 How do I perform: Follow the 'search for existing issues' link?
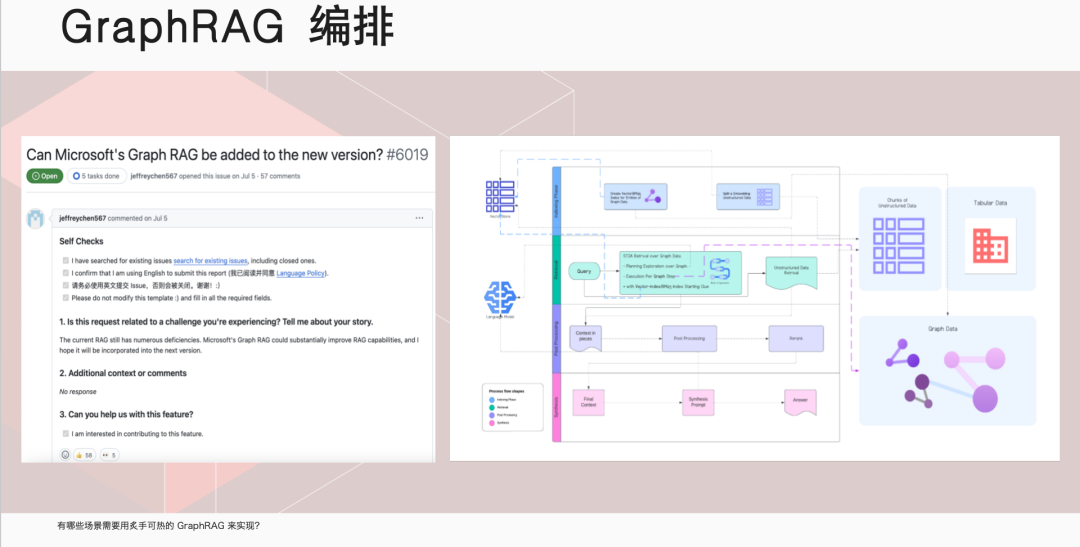tap(210, 260)
